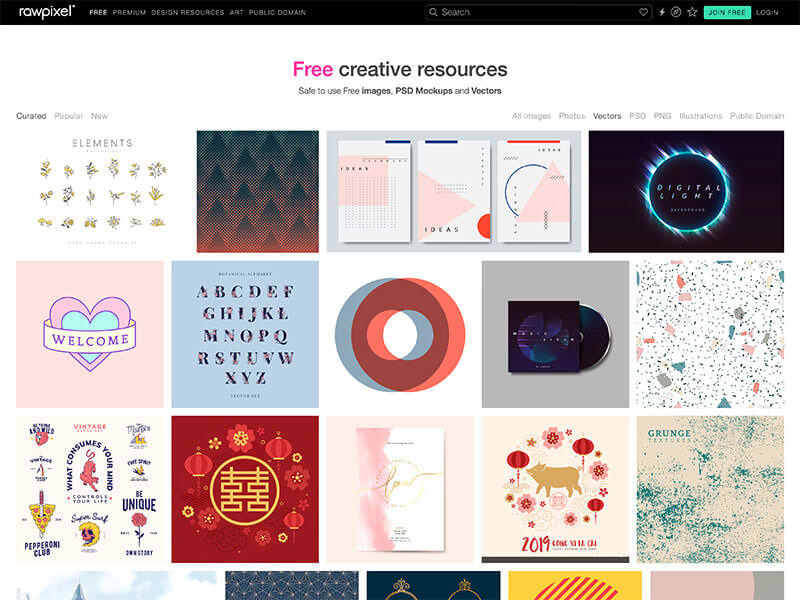Open the Welcome heart badge thumbnail
The width and height of the screenshot is (800, 600).
[x=90, y=334]
